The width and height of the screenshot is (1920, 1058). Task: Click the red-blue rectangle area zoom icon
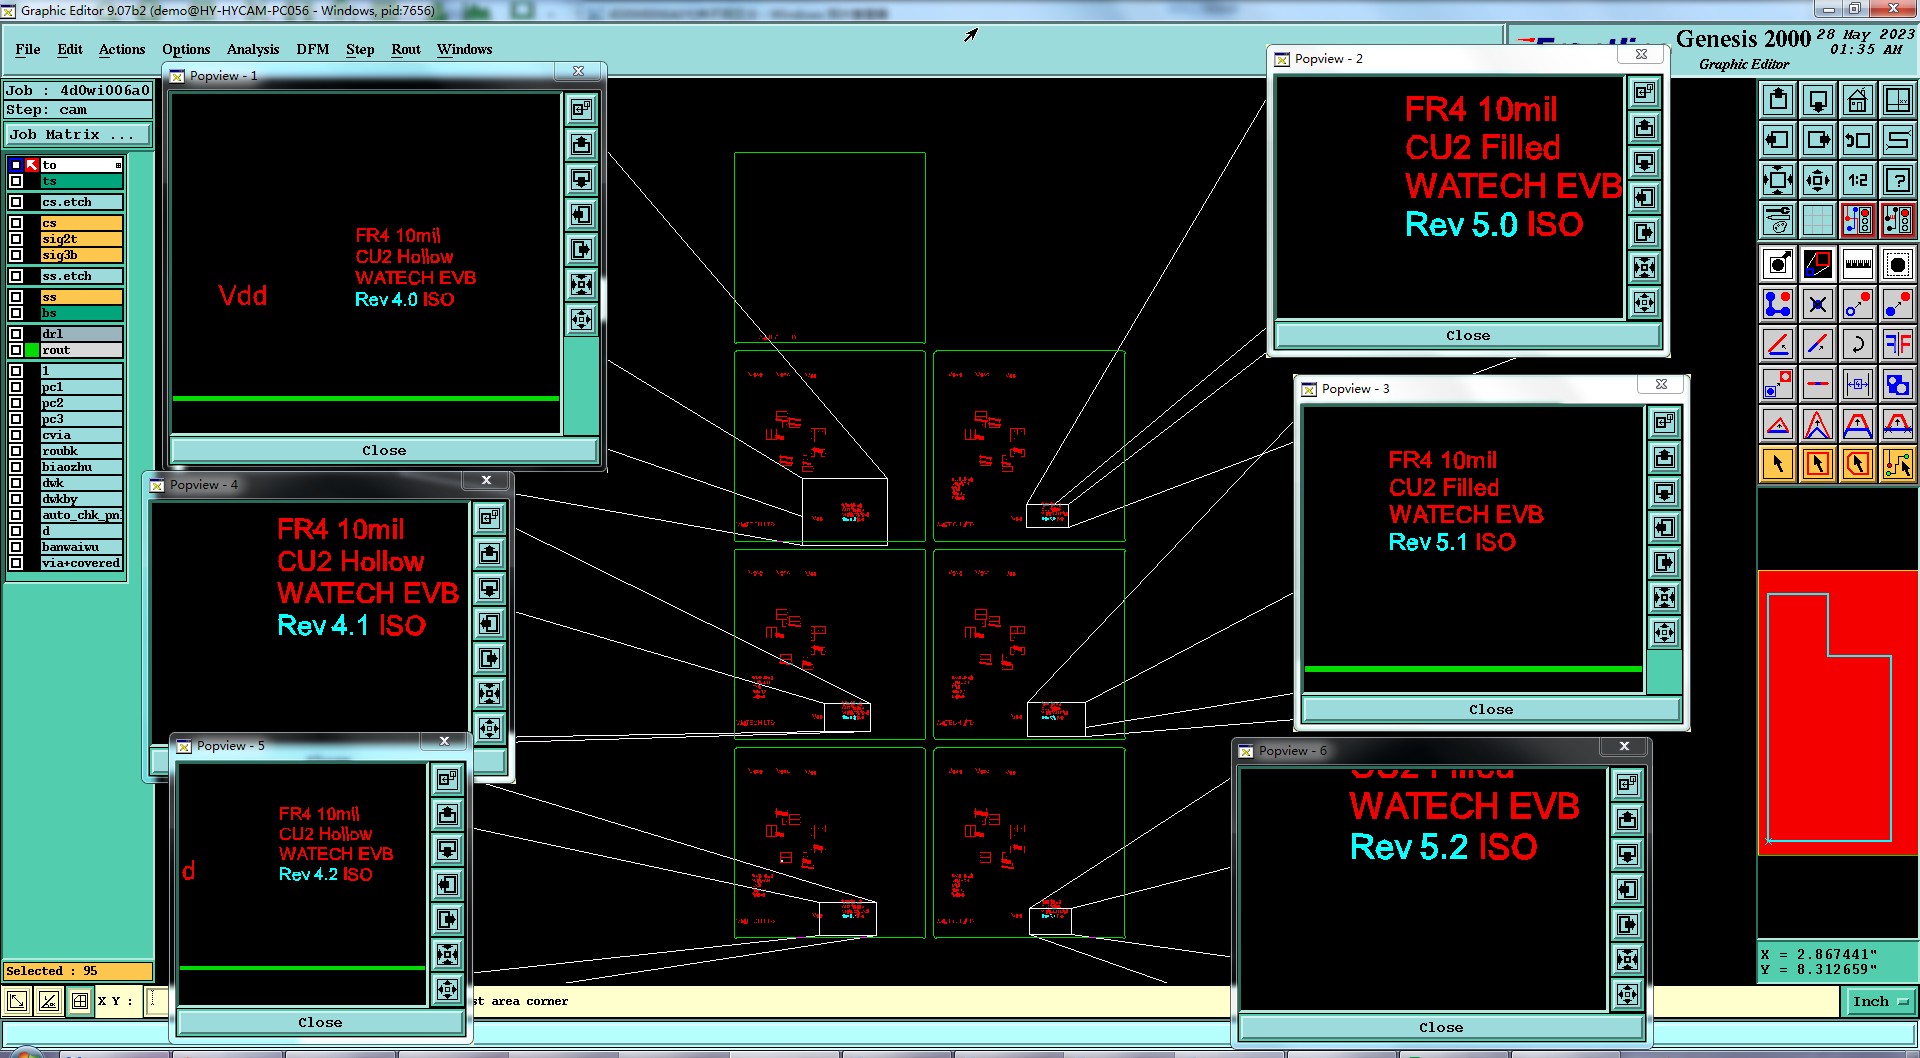tap(1817, 264)
